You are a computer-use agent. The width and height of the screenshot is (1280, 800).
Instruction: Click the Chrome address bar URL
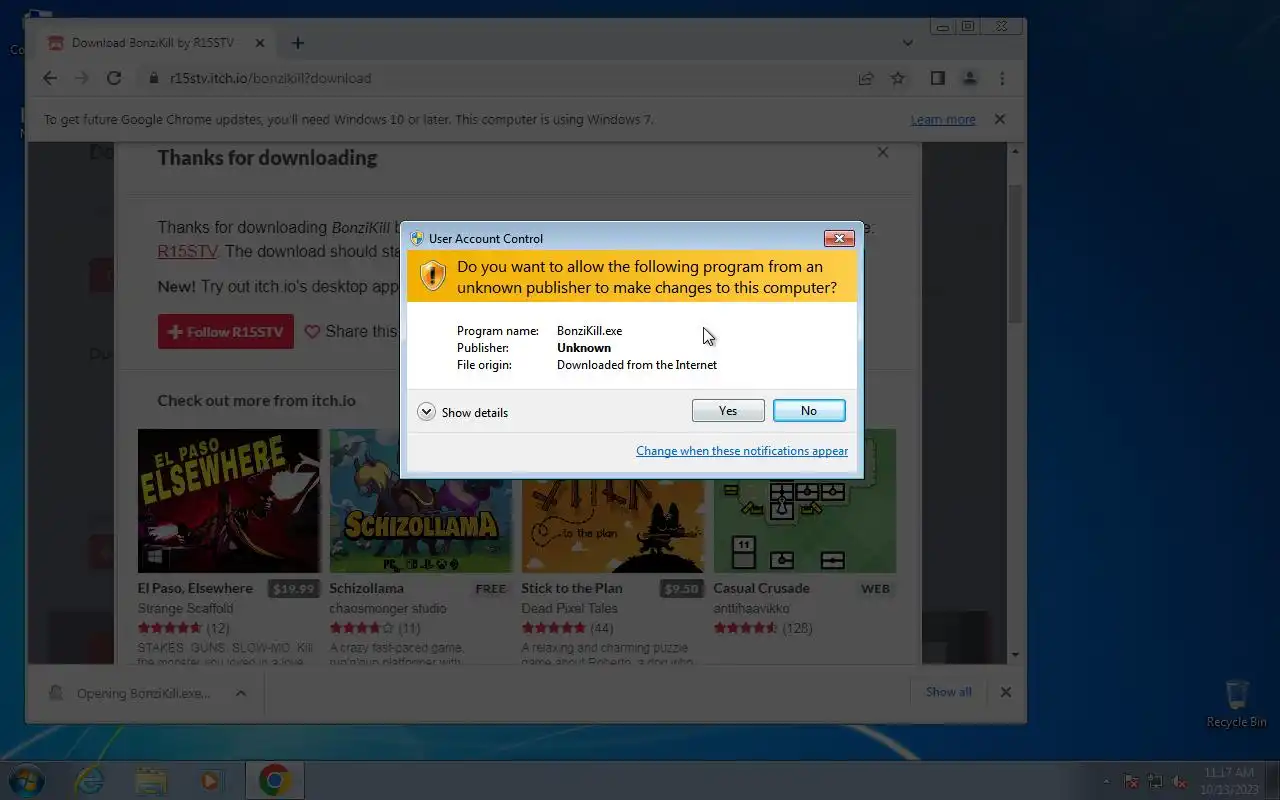pos(270,78)
